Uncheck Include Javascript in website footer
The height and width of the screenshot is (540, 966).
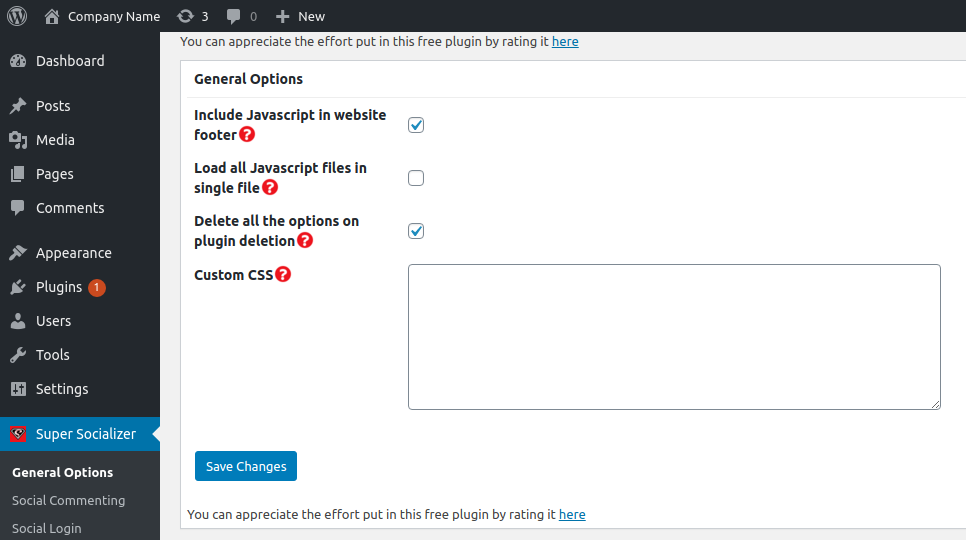point(416,125)
